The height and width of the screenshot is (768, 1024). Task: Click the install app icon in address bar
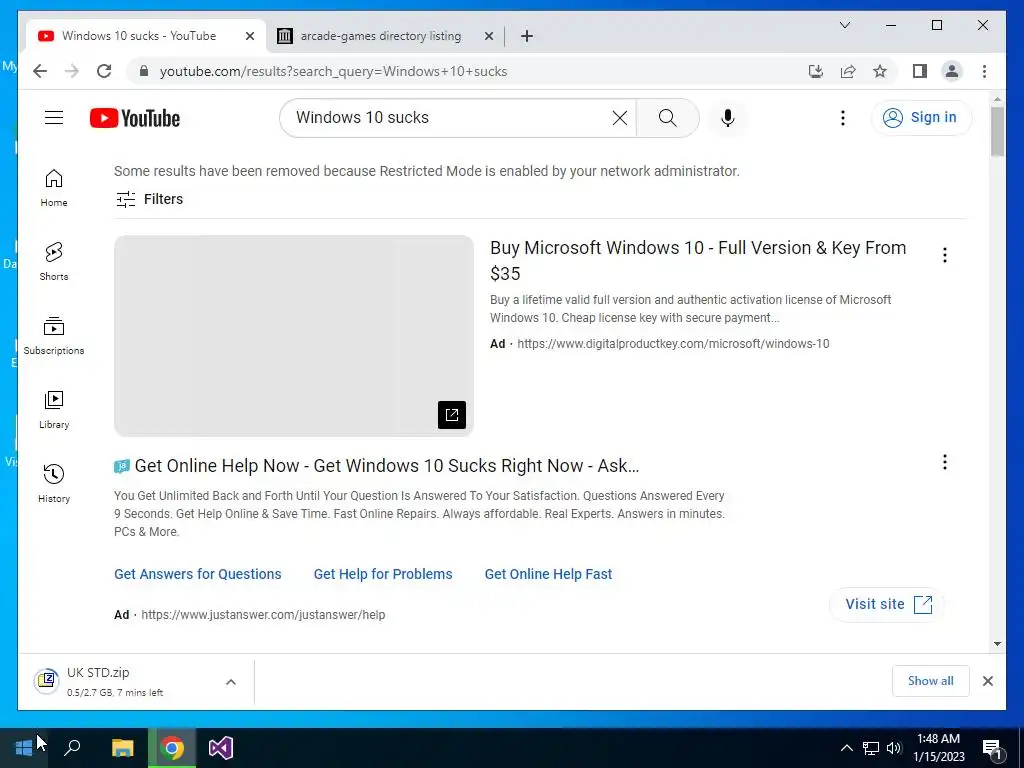click(816, 71)
